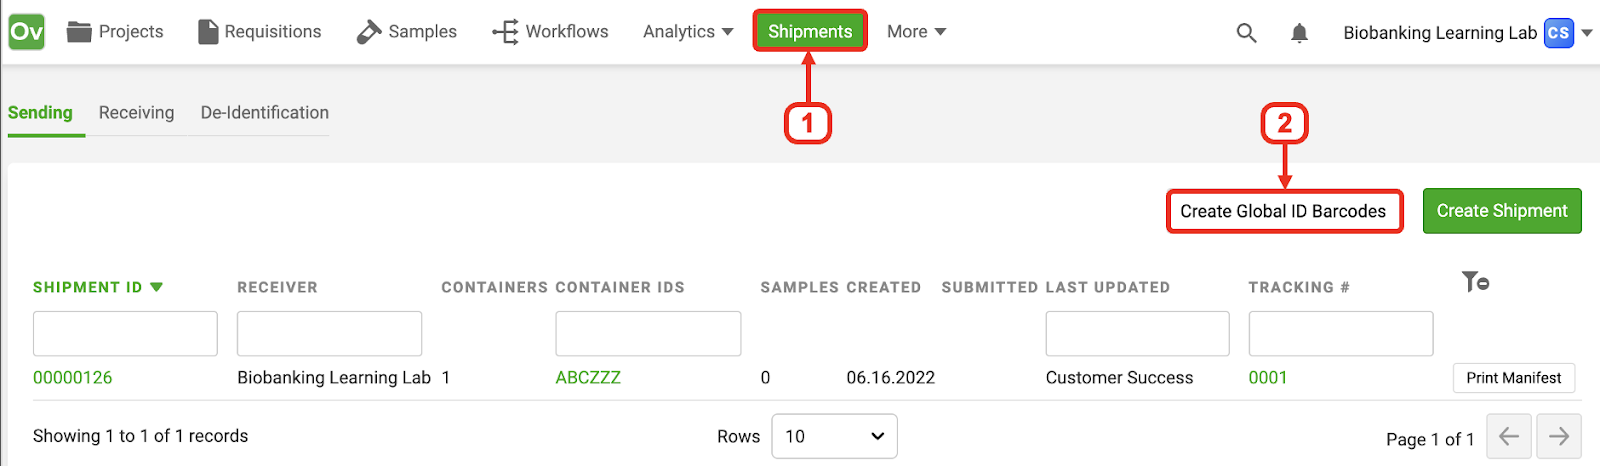The height and width of the screenshot is (466, 1600).
Task: Click the CS user avatar badge
Action: 1559,33
